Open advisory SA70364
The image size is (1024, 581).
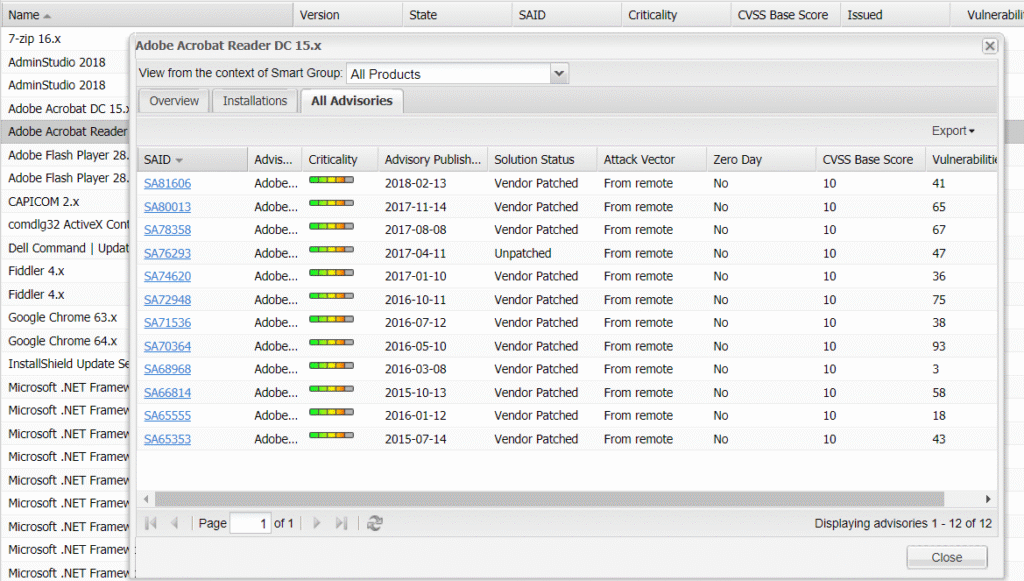point(168,346)
